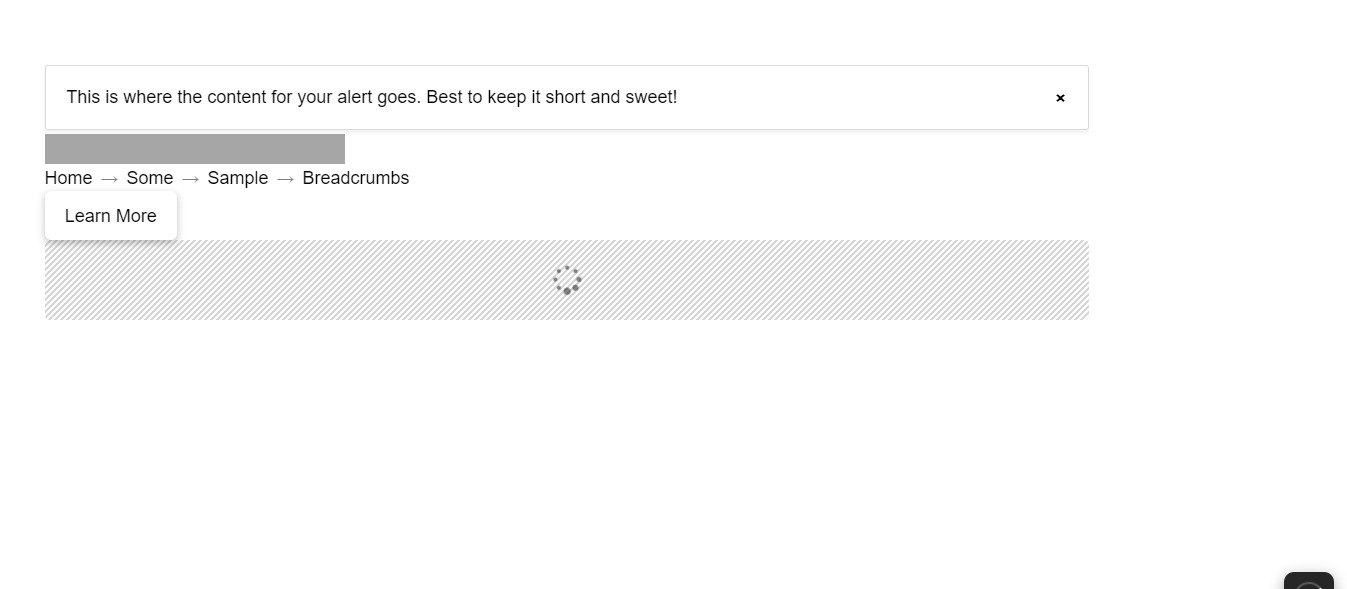Click blank white area below loading panel
This screenshot has height=589, width=1347.
[567, 440]
